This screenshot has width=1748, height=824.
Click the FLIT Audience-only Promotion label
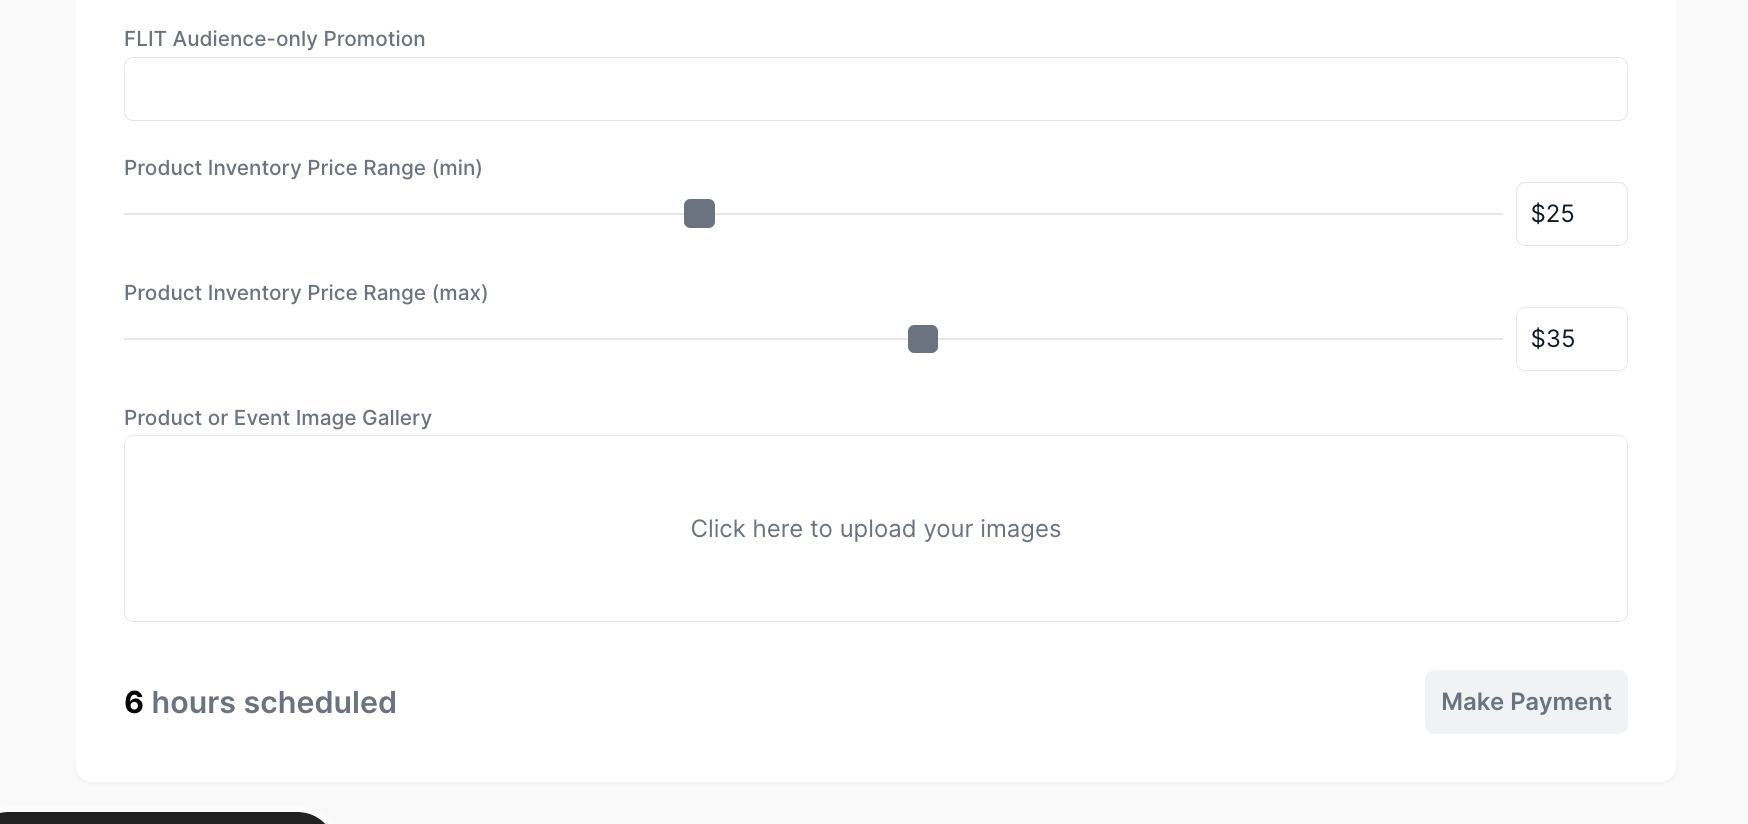[x=275, y=39]
